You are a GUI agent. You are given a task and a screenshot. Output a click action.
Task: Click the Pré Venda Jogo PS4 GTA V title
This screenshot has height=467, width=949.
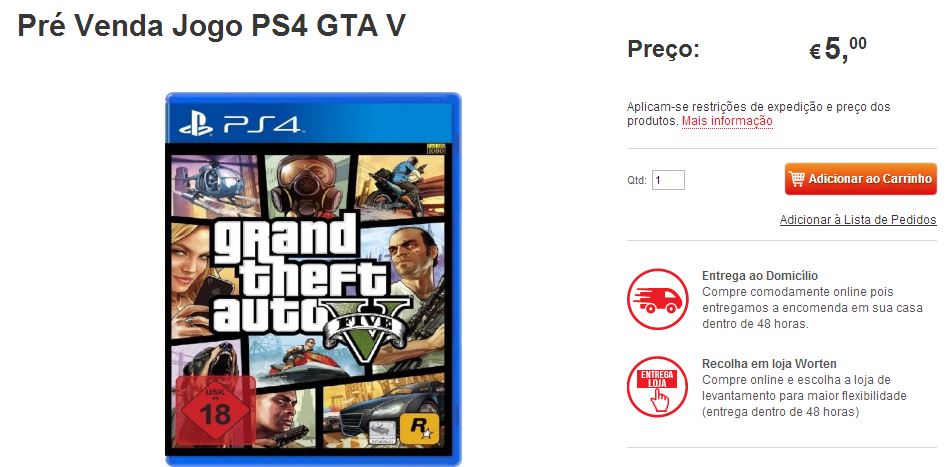(x=212, y=25)
